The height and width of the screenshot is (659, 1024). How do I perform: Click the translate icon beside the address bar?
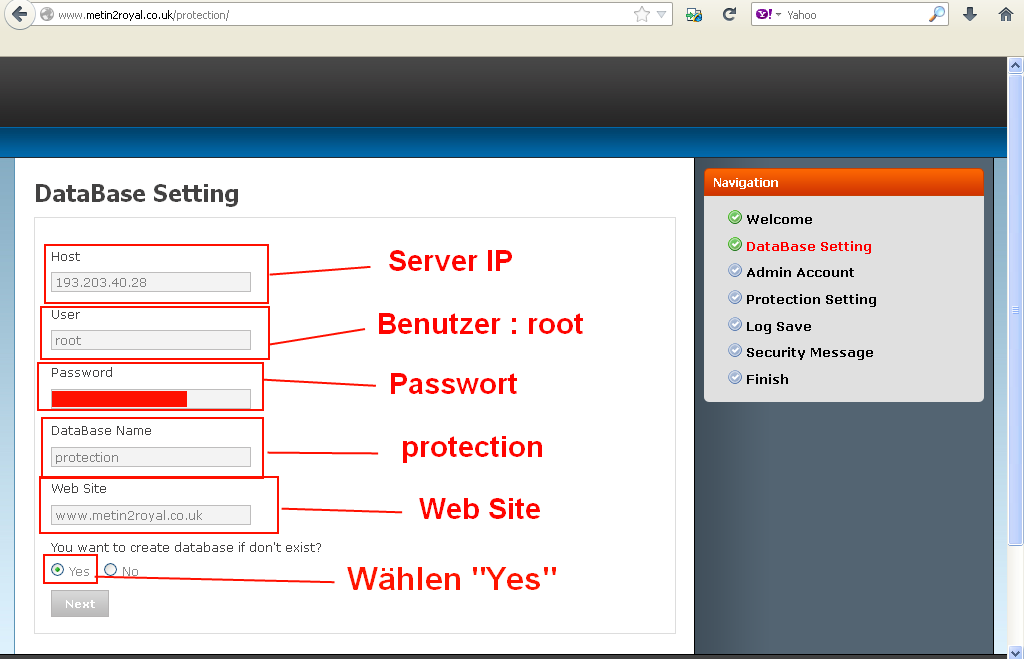[694, 14]
